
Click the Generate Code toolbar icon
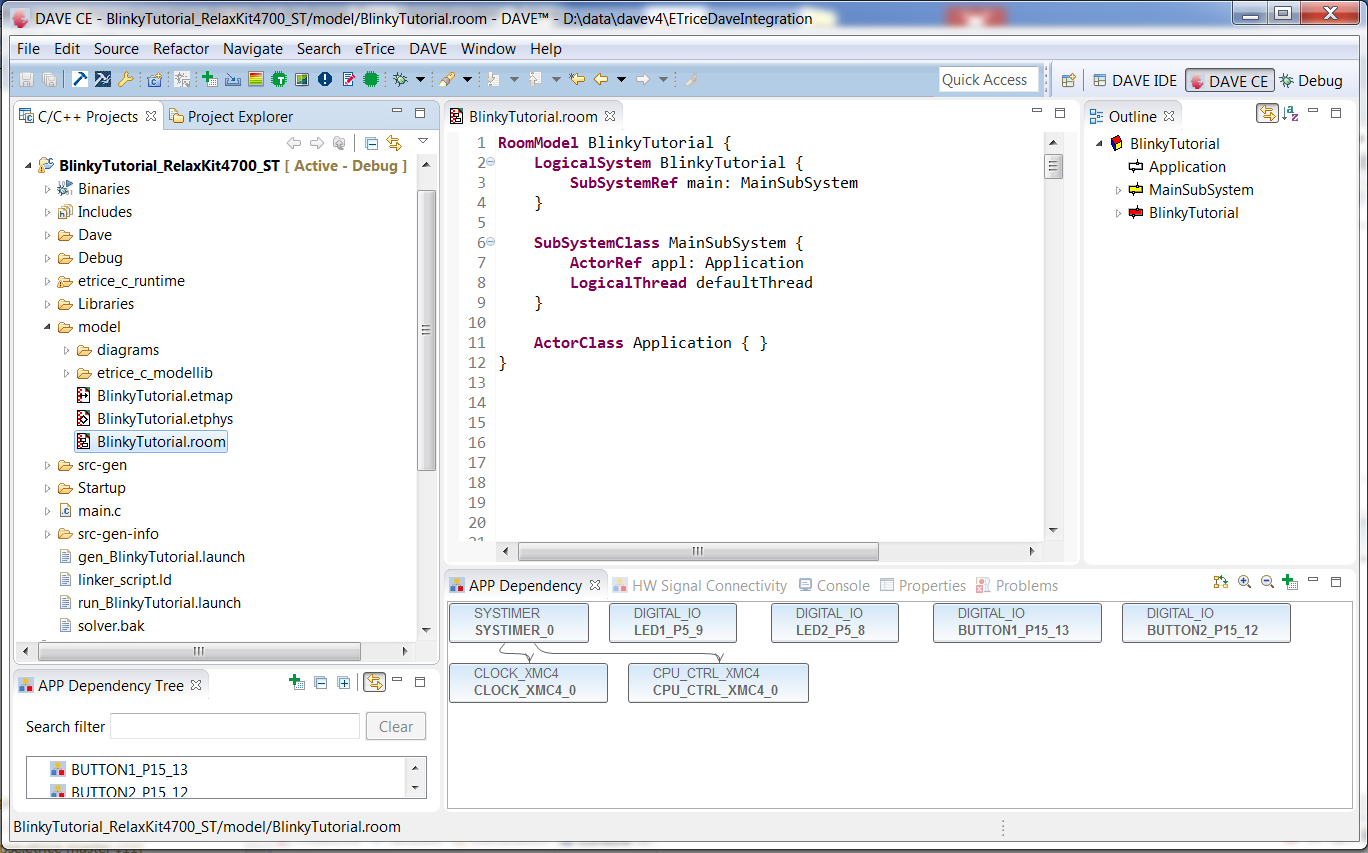tap(348, 79)
